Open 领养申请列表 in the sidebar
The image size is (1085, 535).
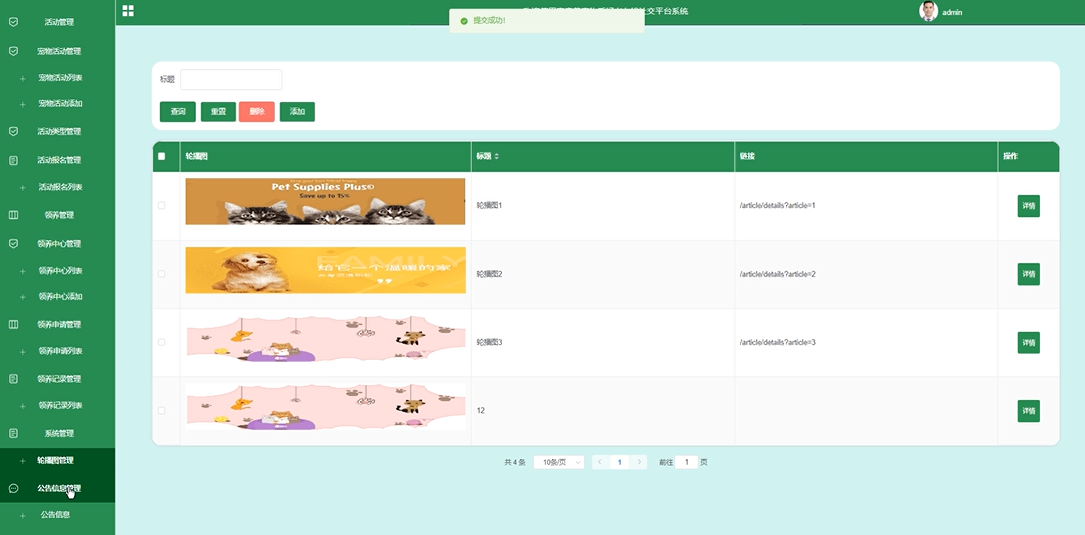(x=60, y=352)
